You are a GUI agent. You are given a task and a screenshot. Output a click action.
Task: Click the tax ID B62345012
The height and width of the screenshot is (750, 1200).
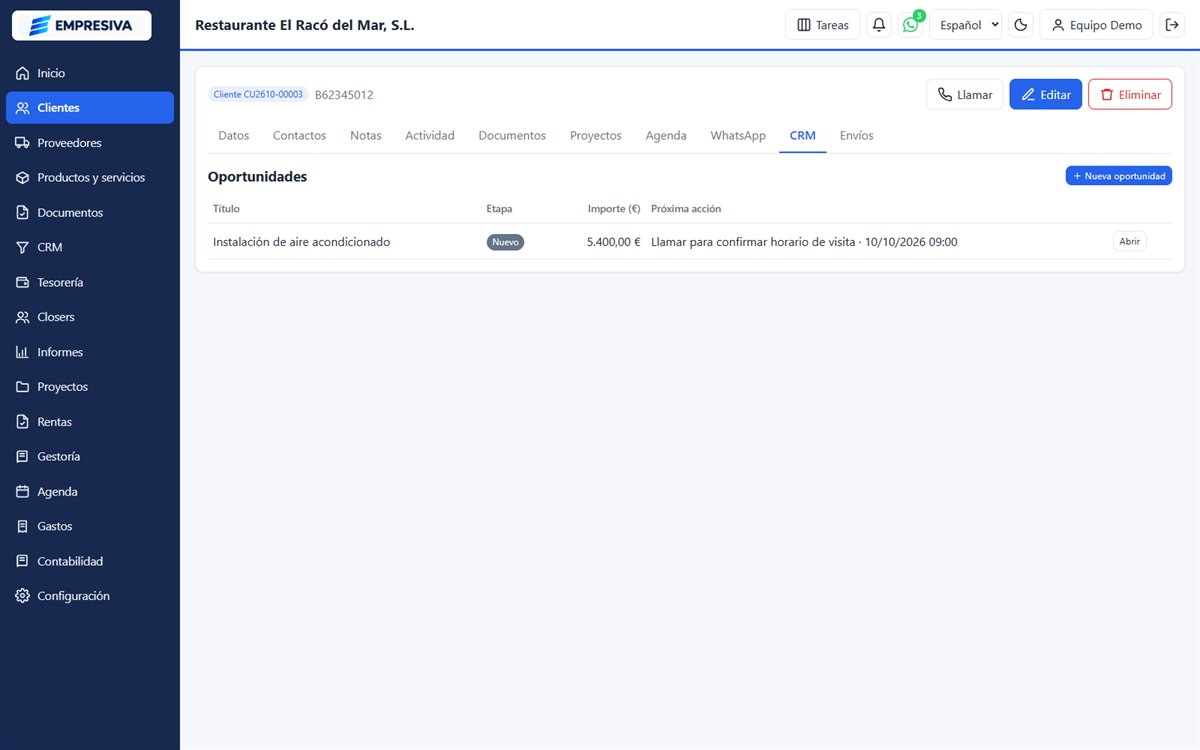tap(344, 95)
